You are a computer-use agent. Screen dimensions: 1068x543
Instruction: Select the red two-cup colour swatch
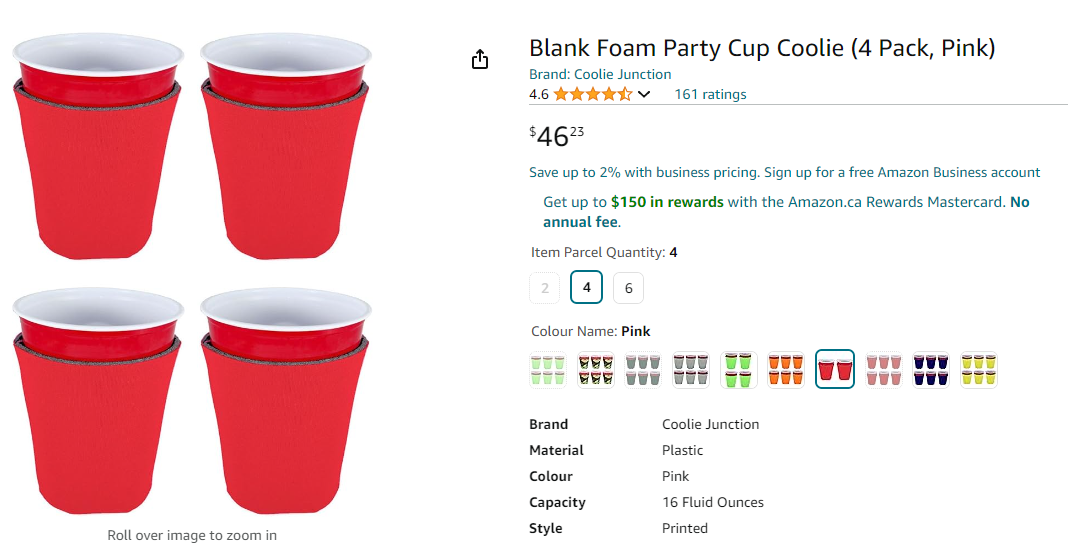coord(835,370)
